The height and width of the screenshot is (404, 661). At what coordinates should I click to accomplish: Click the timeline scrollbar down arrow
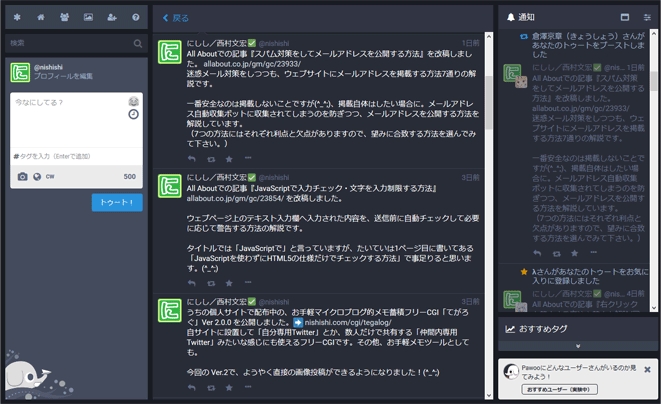[x=489, y=395]
